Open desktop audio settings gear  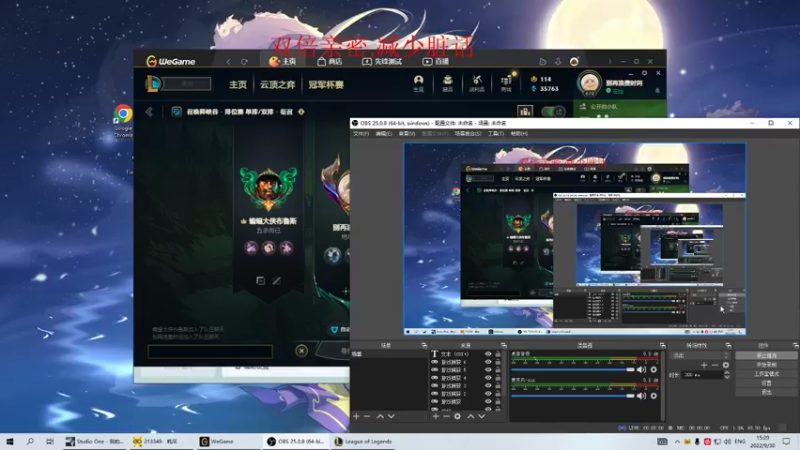(x=654, y=369)
